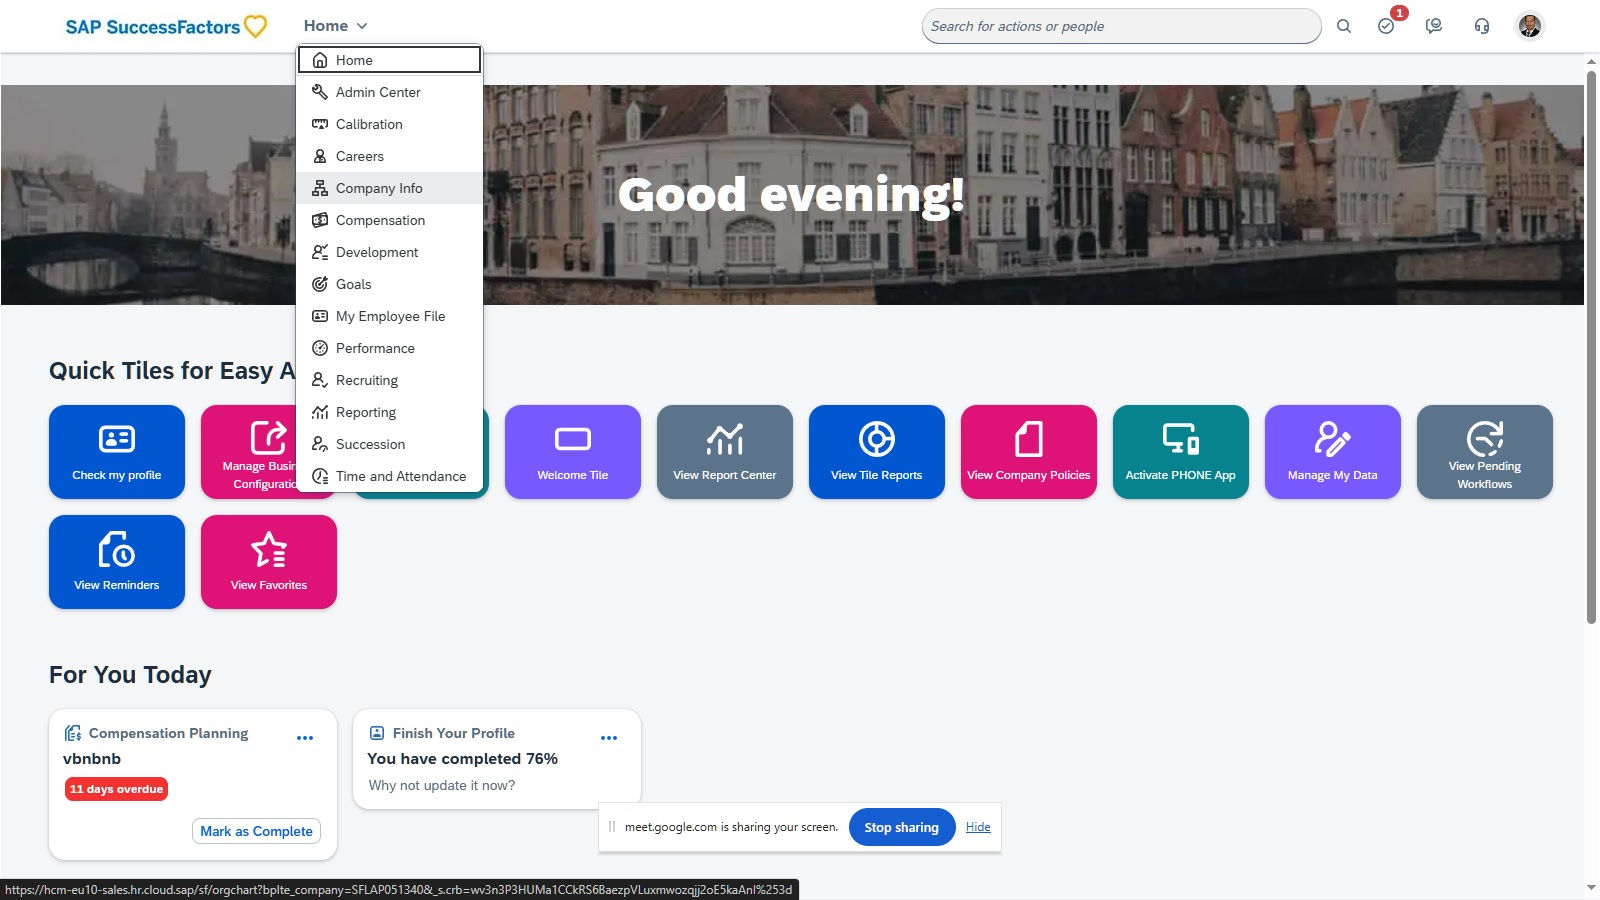Screen dimensions: 1600x900
Task: Click Stop sharing button
Action: tap(901, 827)
